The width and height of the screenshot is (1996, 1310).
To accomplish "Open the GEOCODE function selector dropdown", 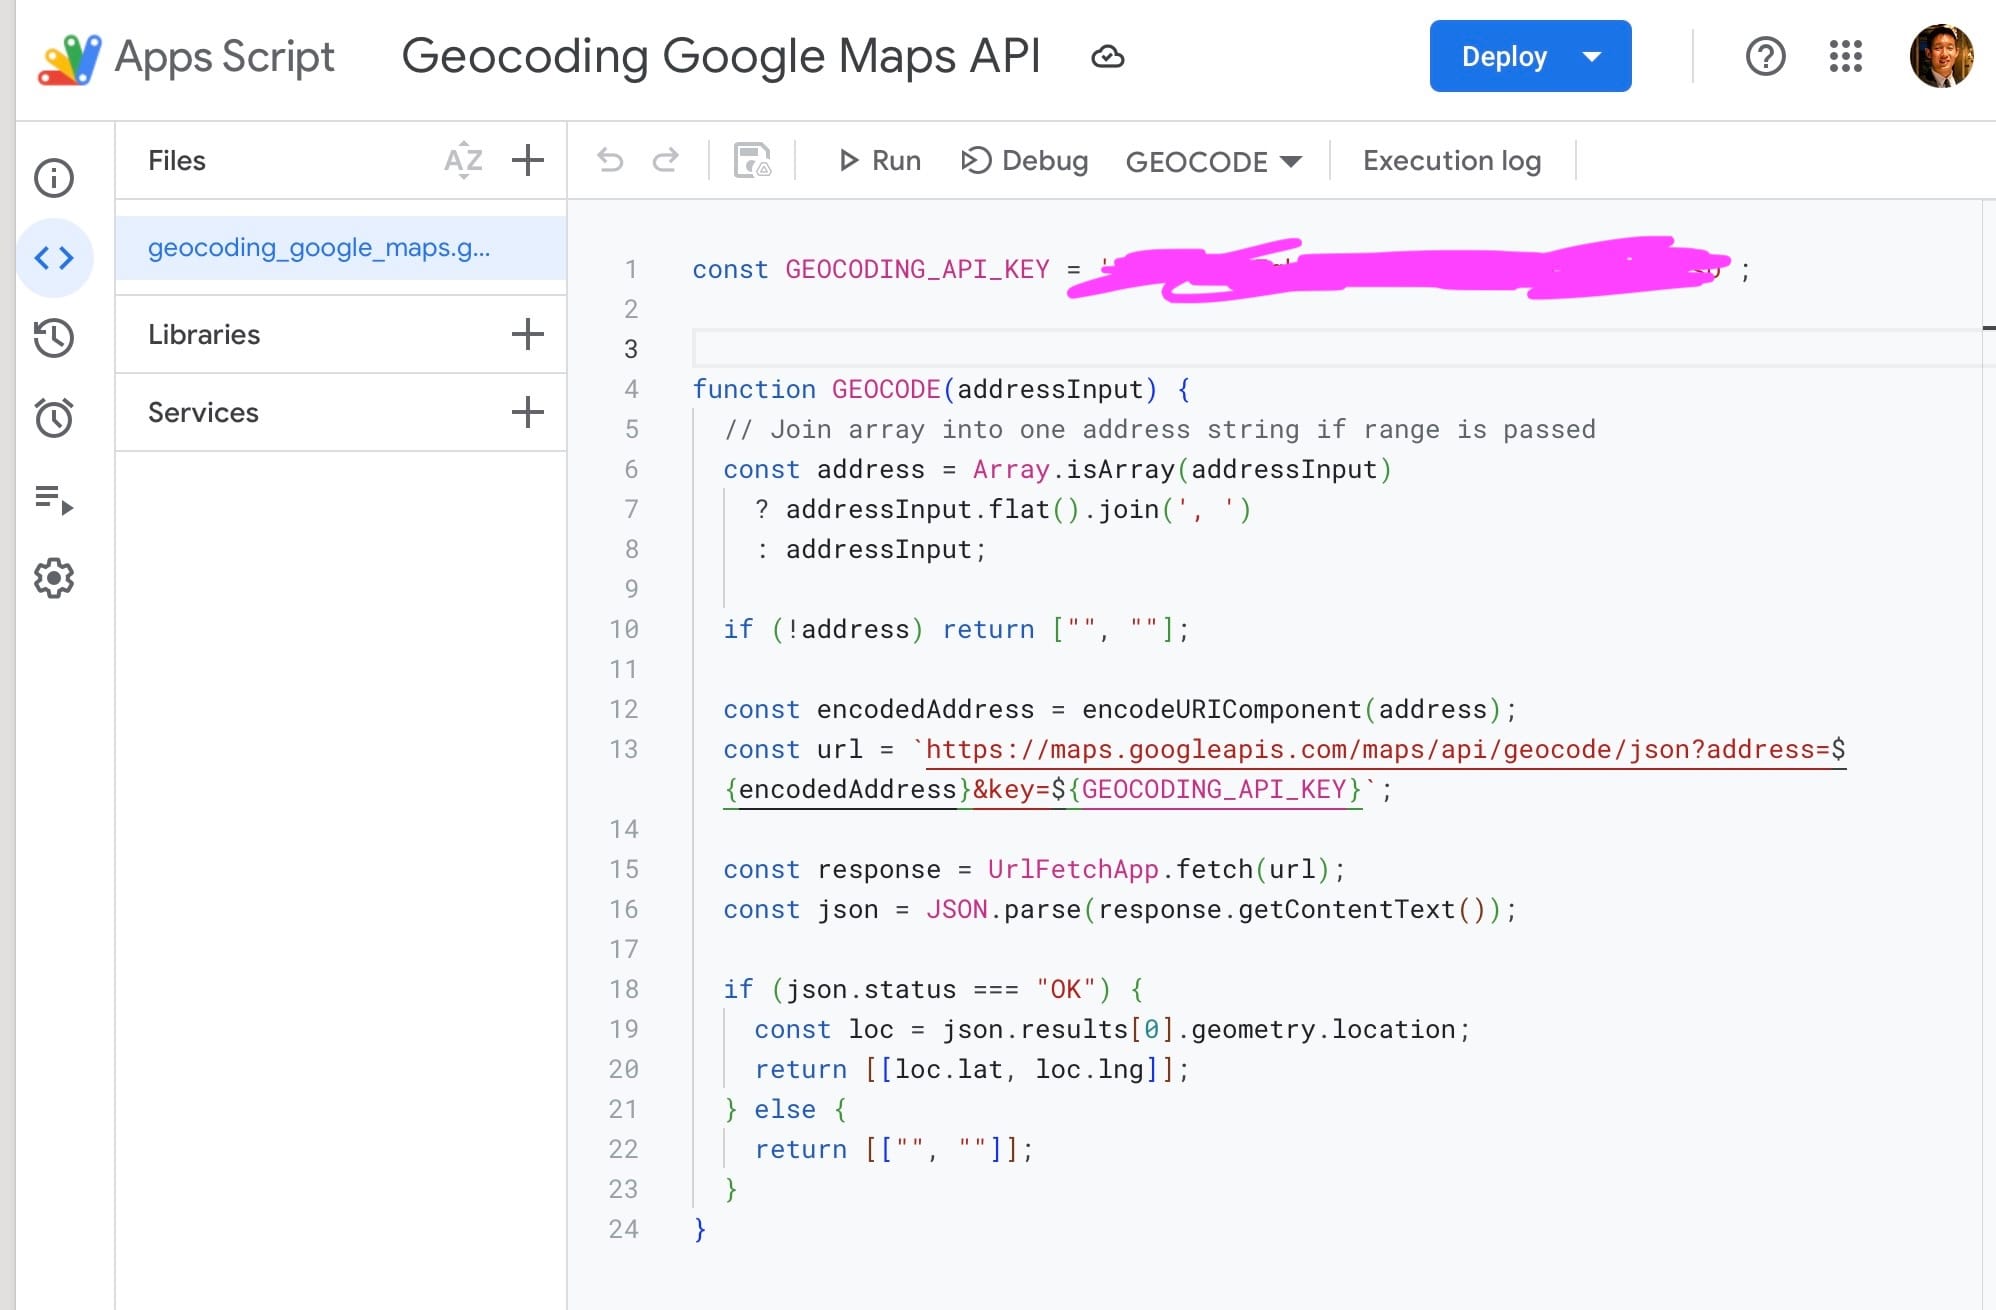I will click(1213, 161).
